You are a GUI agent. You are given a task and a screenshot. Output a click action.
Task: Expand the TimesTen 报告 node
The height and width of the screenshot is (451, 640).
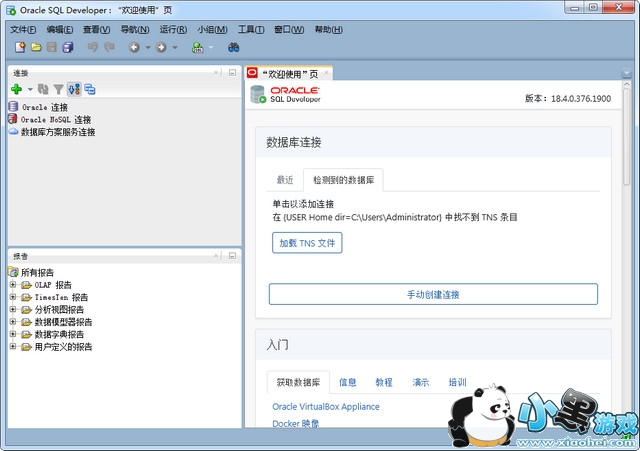pos(13,297)
